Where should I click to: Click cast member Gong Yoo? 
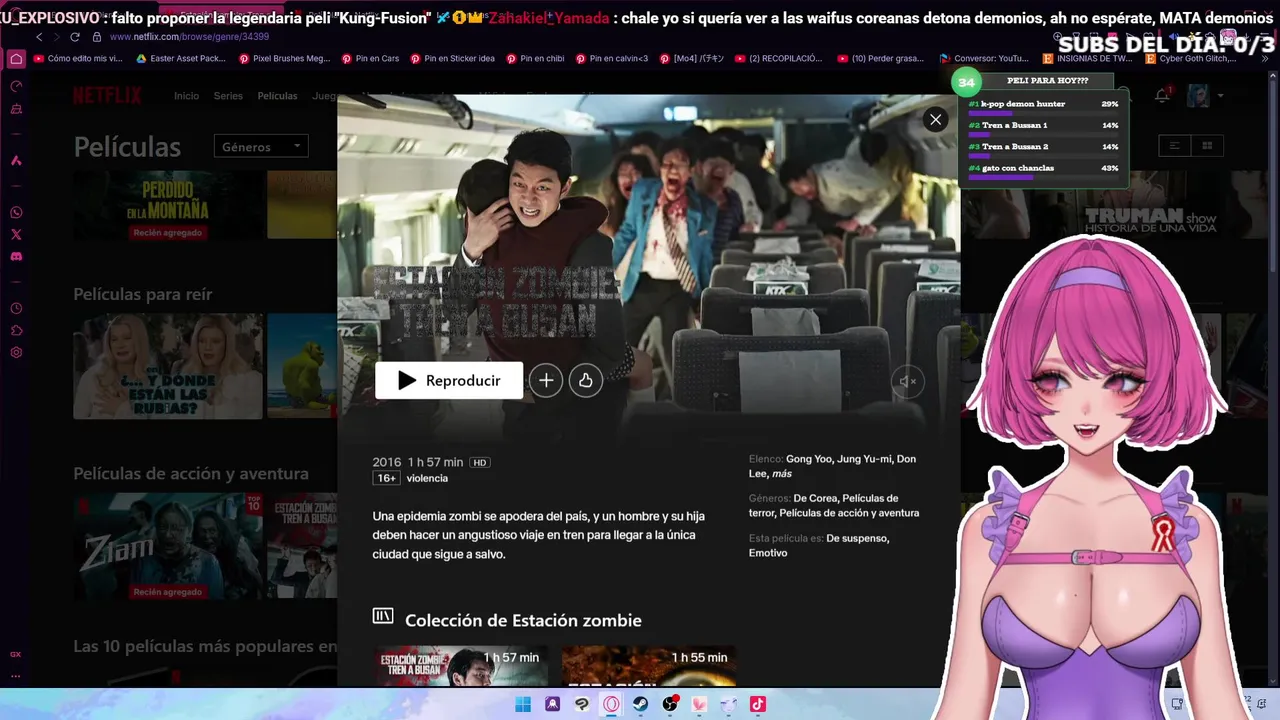tap(809, 459)
